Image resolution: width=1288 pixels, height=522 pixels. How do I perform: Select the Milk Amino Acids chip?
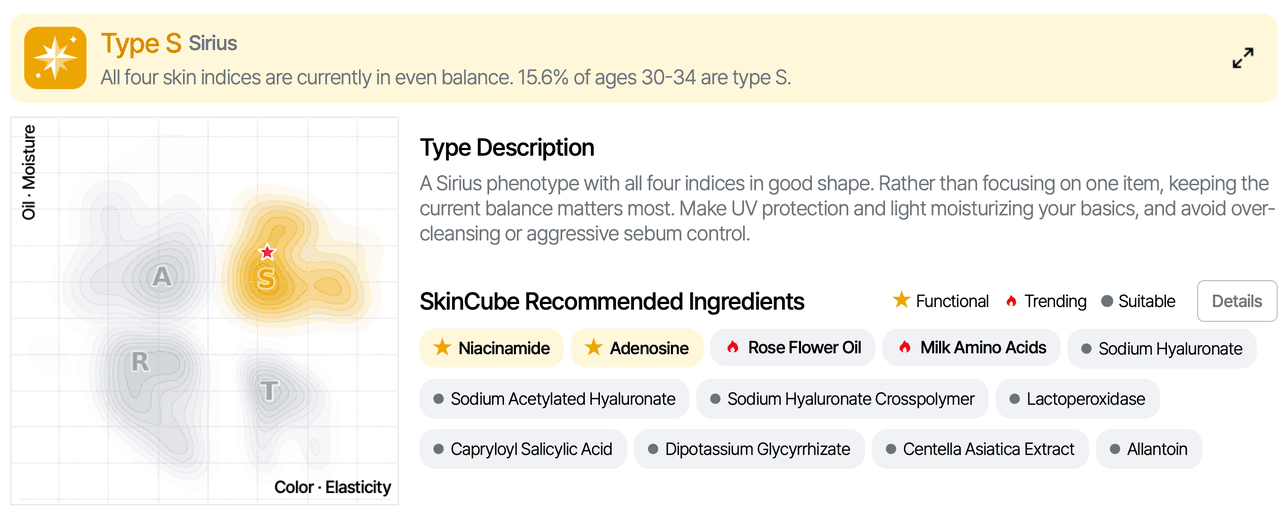point(971,347)
